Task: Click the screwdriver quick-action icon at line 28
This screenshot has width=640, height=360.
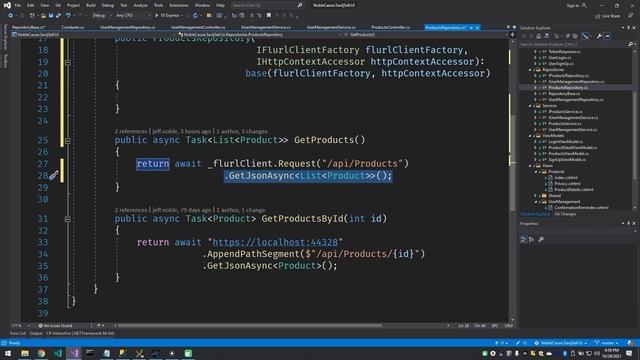Action: coord(53,176)
